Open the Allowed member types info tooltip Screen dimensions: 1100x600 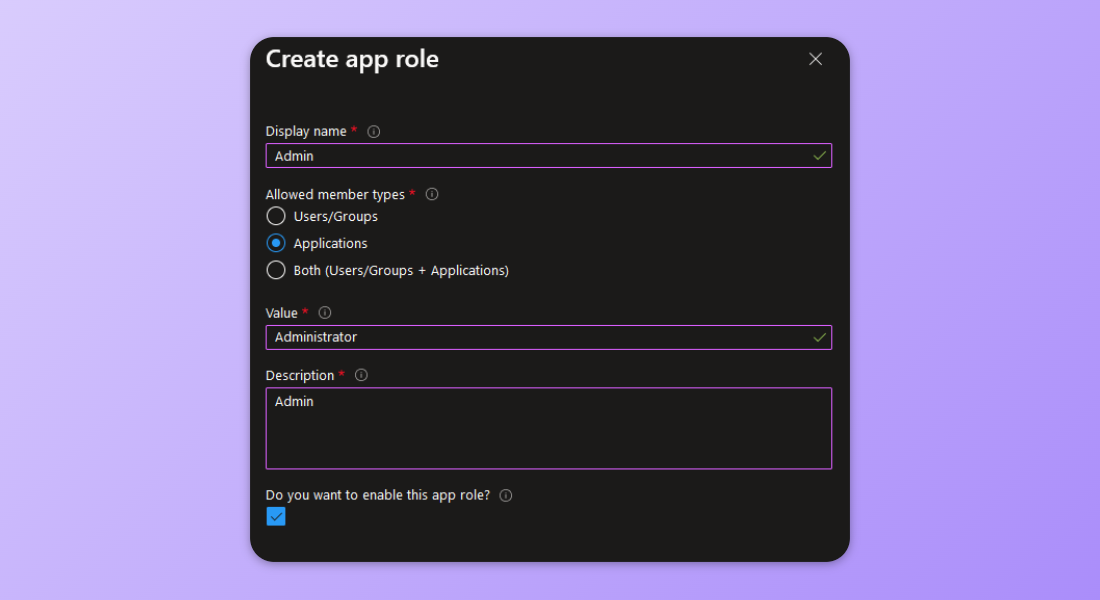click(431, 194)
